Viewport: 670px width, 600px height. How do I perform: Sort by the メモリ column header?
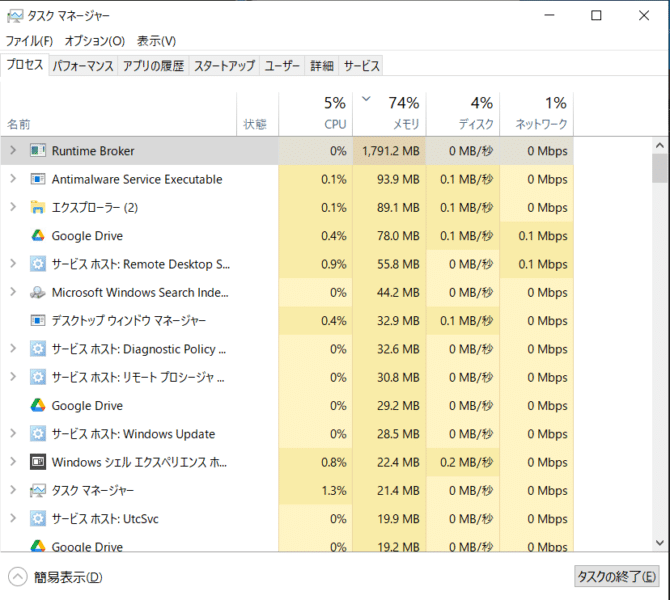(x=389, y=115)
